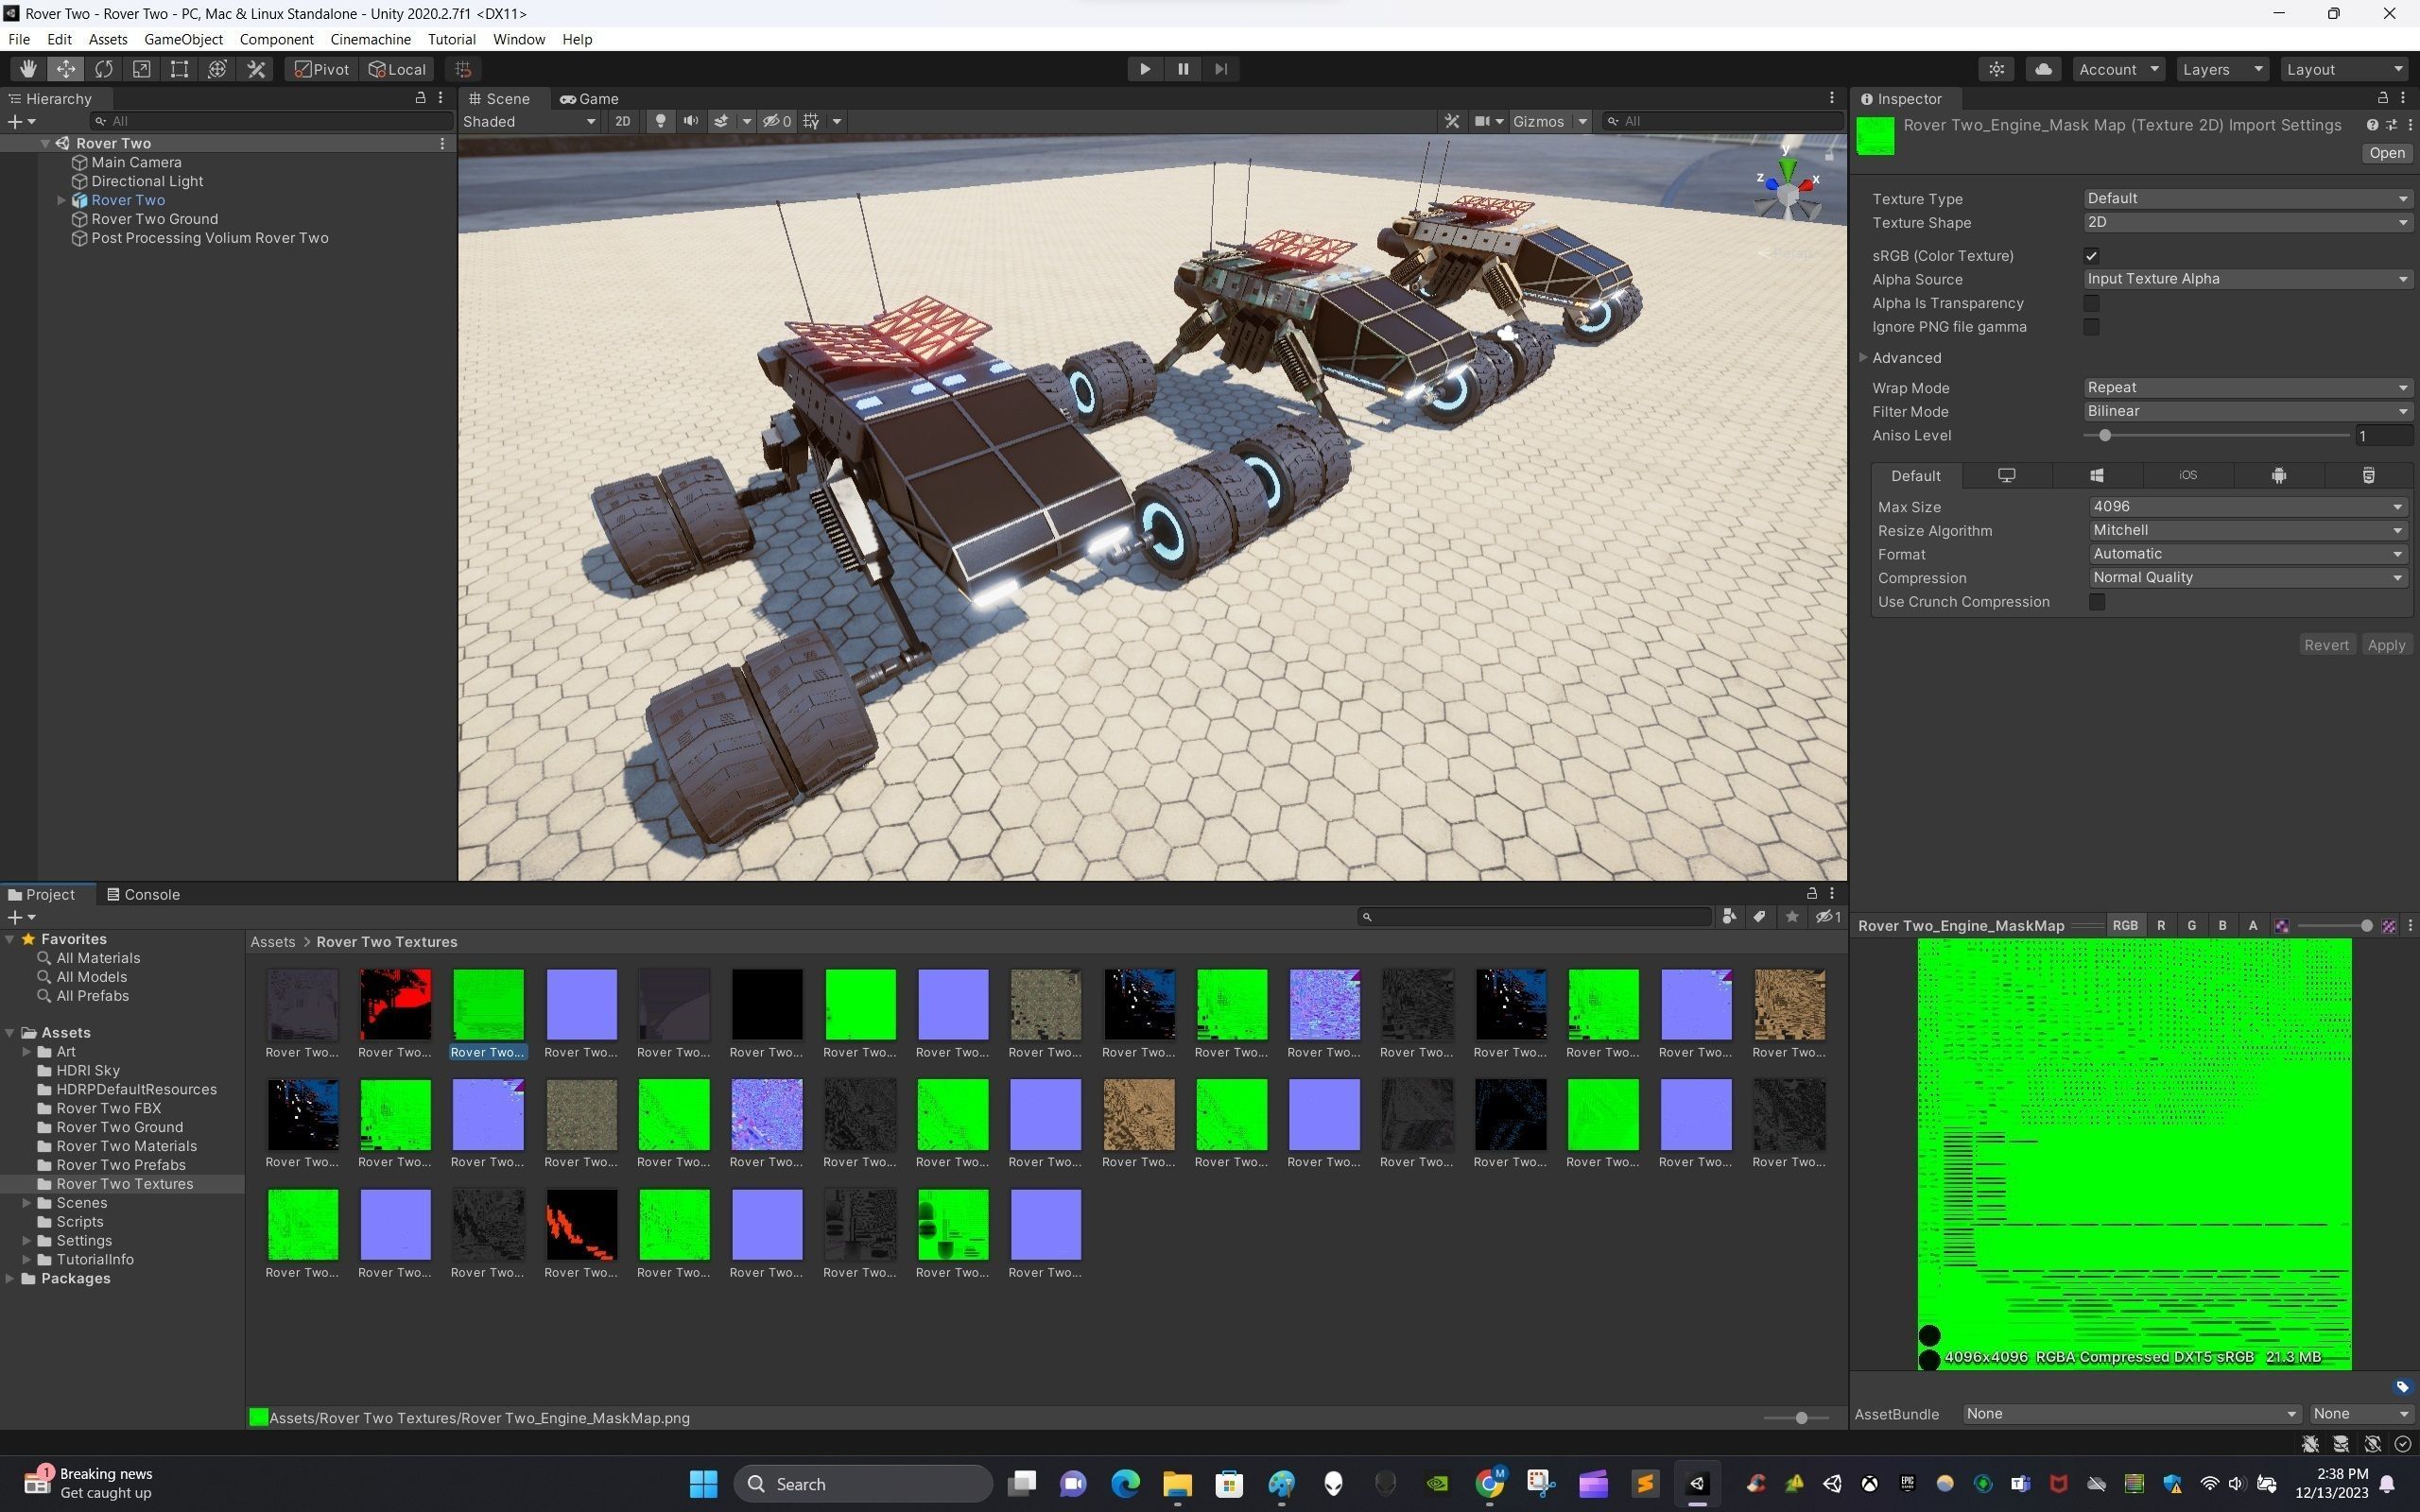Toggle scene lighting bulb icon
Screen dimensions: 2420x1512
coord(660,121)
